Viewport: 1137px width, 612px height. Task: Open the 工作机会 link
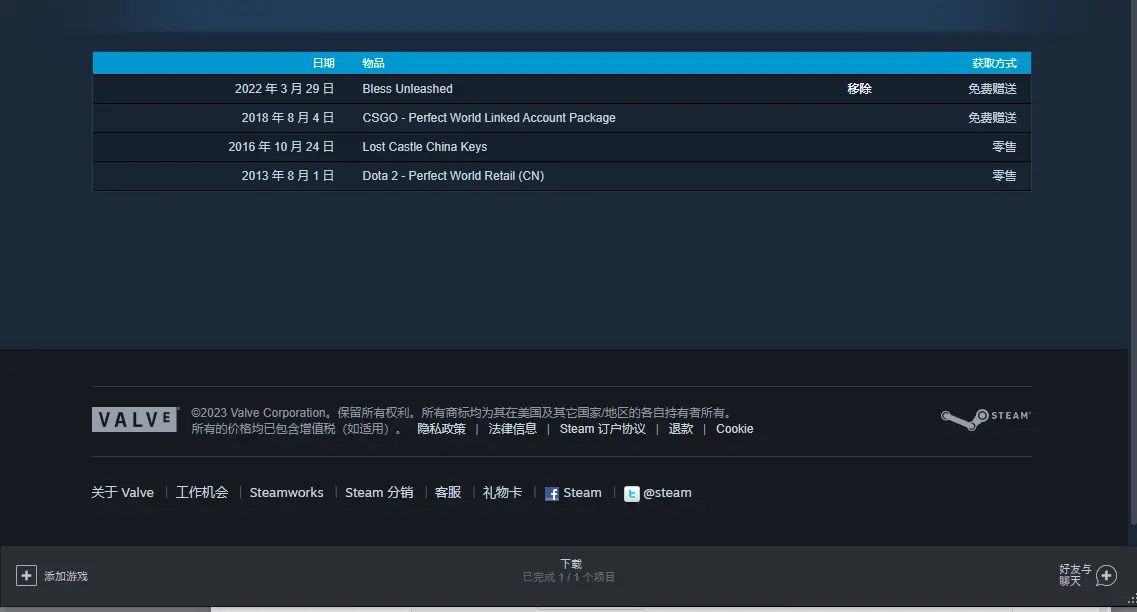click(202, 492)
